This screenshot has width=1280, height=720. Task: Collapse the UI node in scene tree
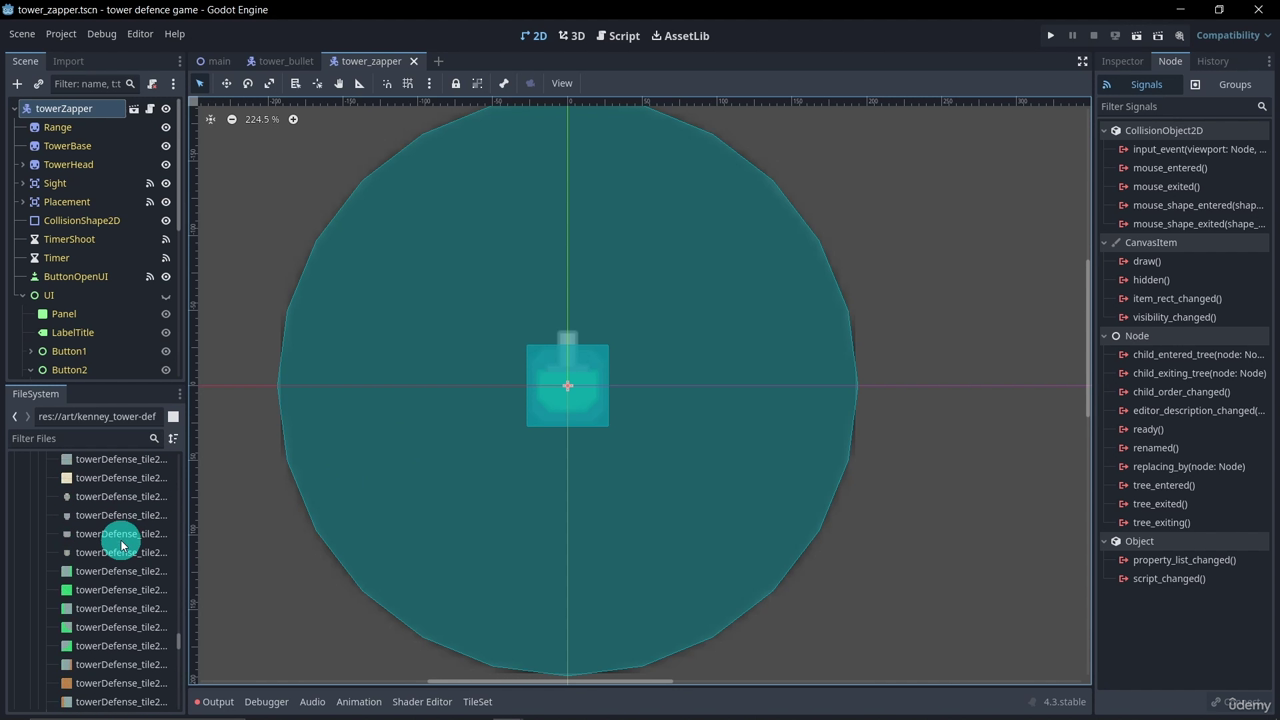22,296
